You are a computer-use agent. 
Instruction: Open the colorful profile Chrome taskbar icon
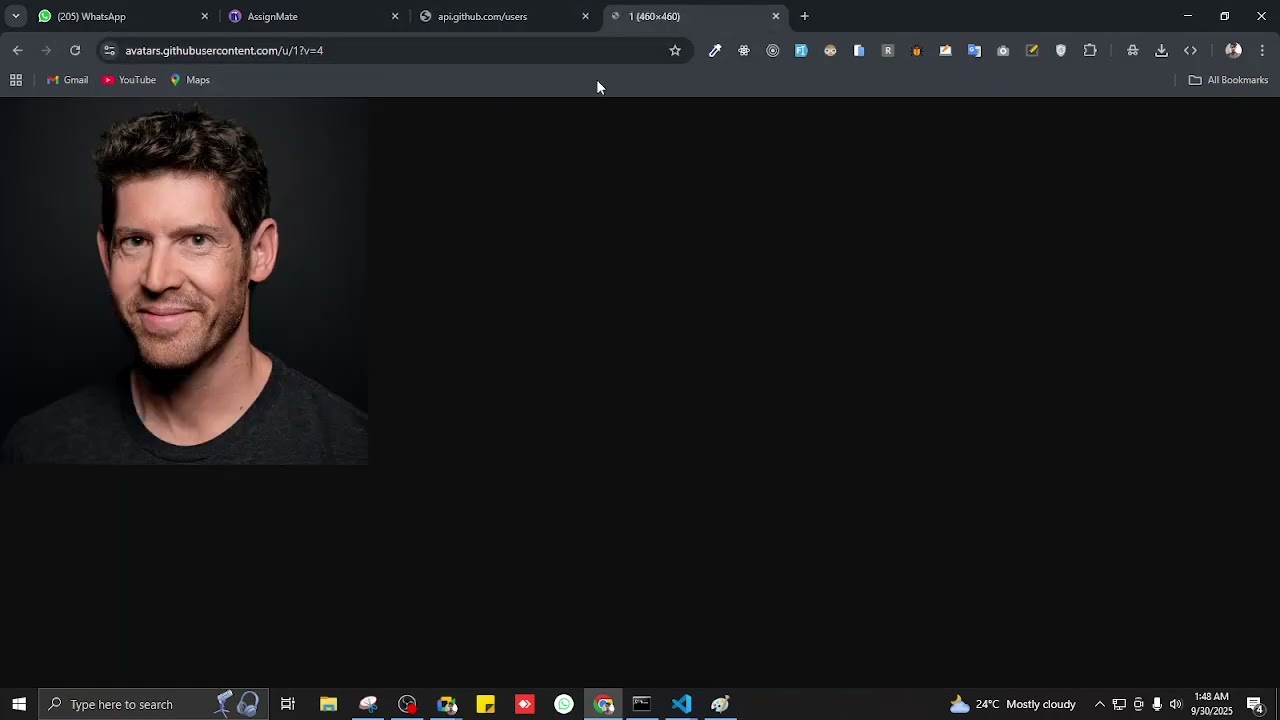447,704
